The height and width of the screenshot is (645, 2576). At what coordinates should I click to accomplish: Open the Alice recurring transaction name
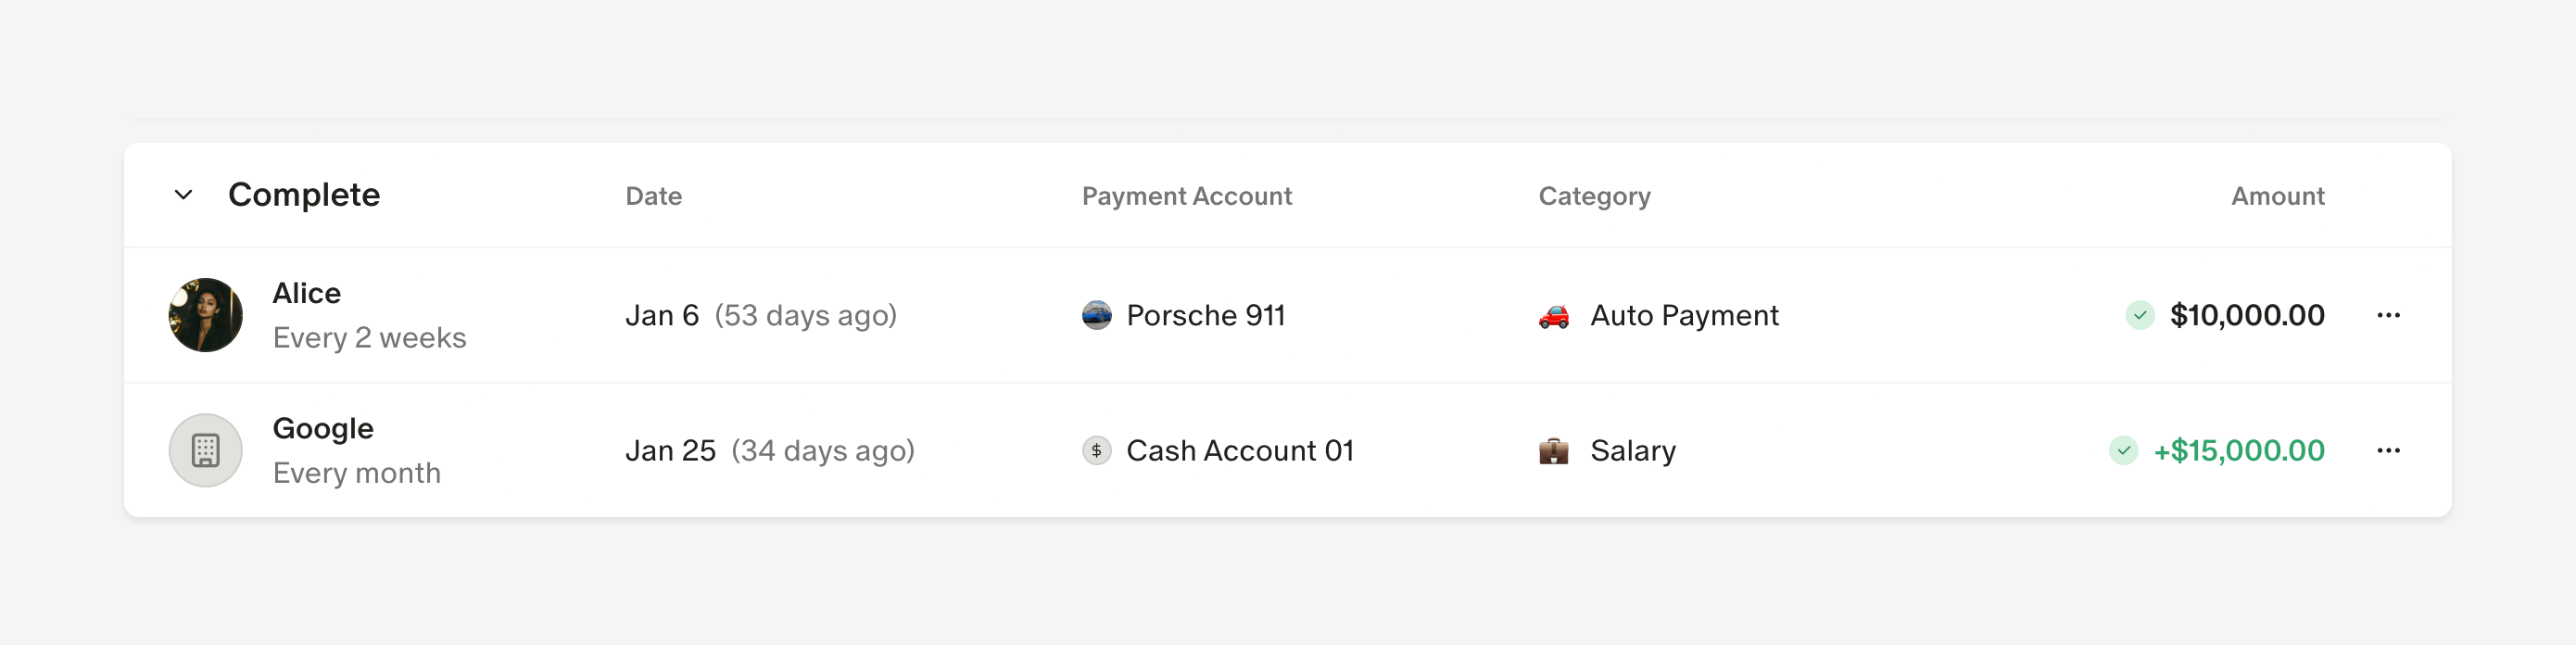click(x=307, y=293)
